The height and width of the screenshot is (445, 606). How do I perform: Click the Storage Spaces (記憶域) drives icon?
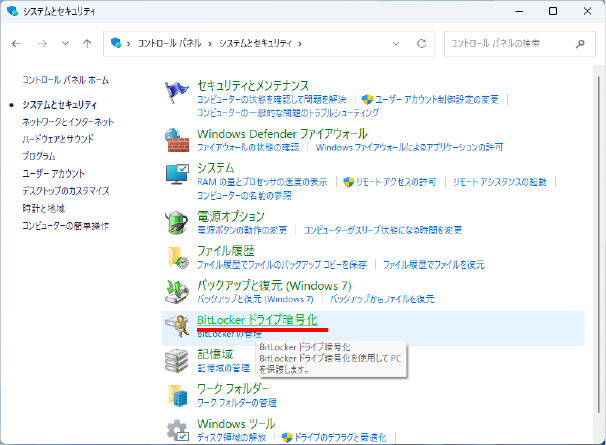[x=177, y=360]
